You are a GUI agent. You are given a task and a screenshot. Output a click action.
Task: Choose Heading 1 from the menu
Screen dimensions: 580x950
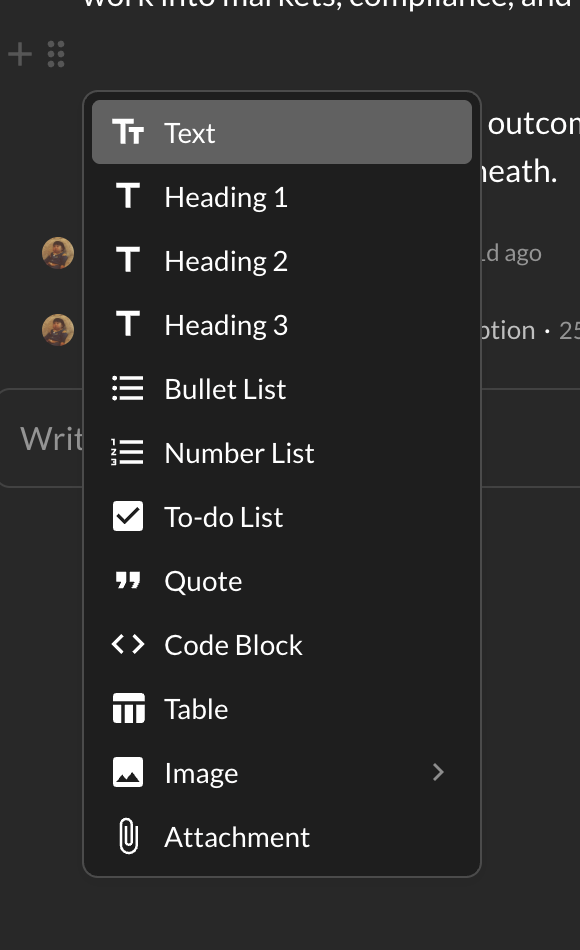coord(282,196)
